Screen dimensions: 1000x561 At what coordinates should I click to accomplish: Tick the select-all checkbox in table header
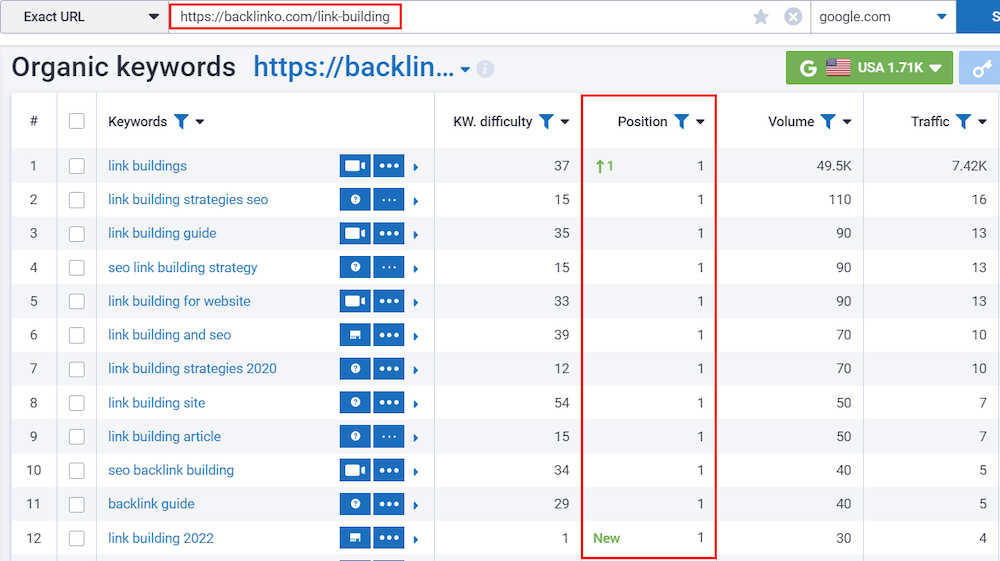point(77,122)
